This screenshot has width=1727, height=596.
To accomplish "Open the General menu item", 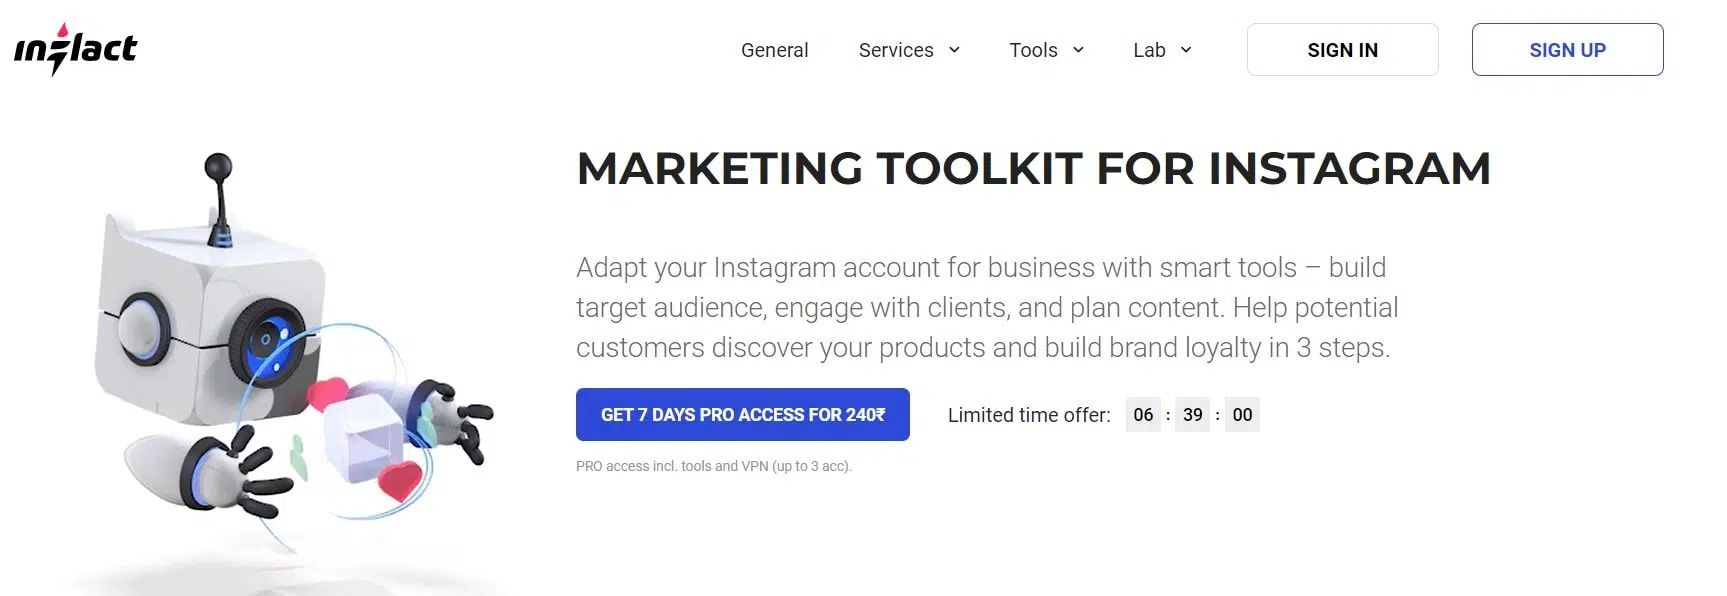I will 774,50.
